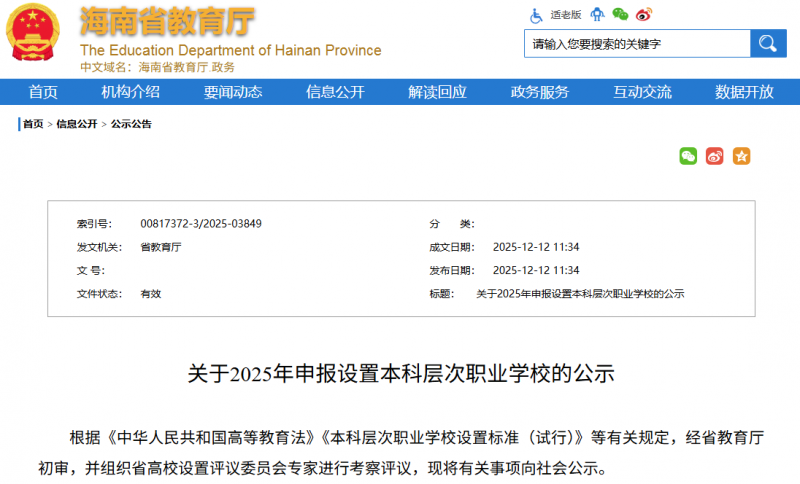Go to 首页 in the navigation bar
800x484 pixels.
coord(43,92)
